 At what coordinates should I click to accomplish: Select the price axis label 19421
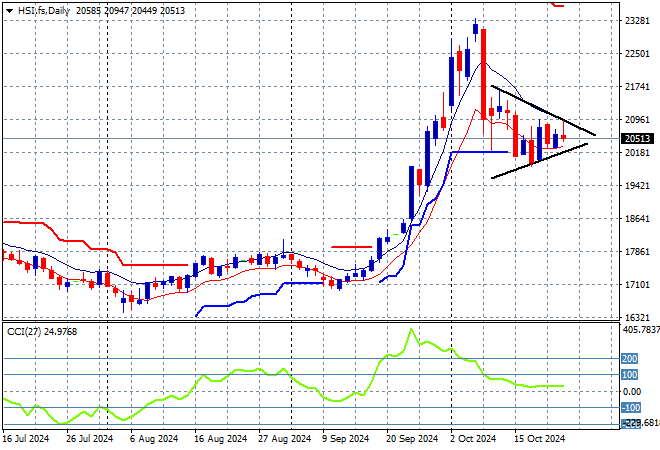[637, 186]
